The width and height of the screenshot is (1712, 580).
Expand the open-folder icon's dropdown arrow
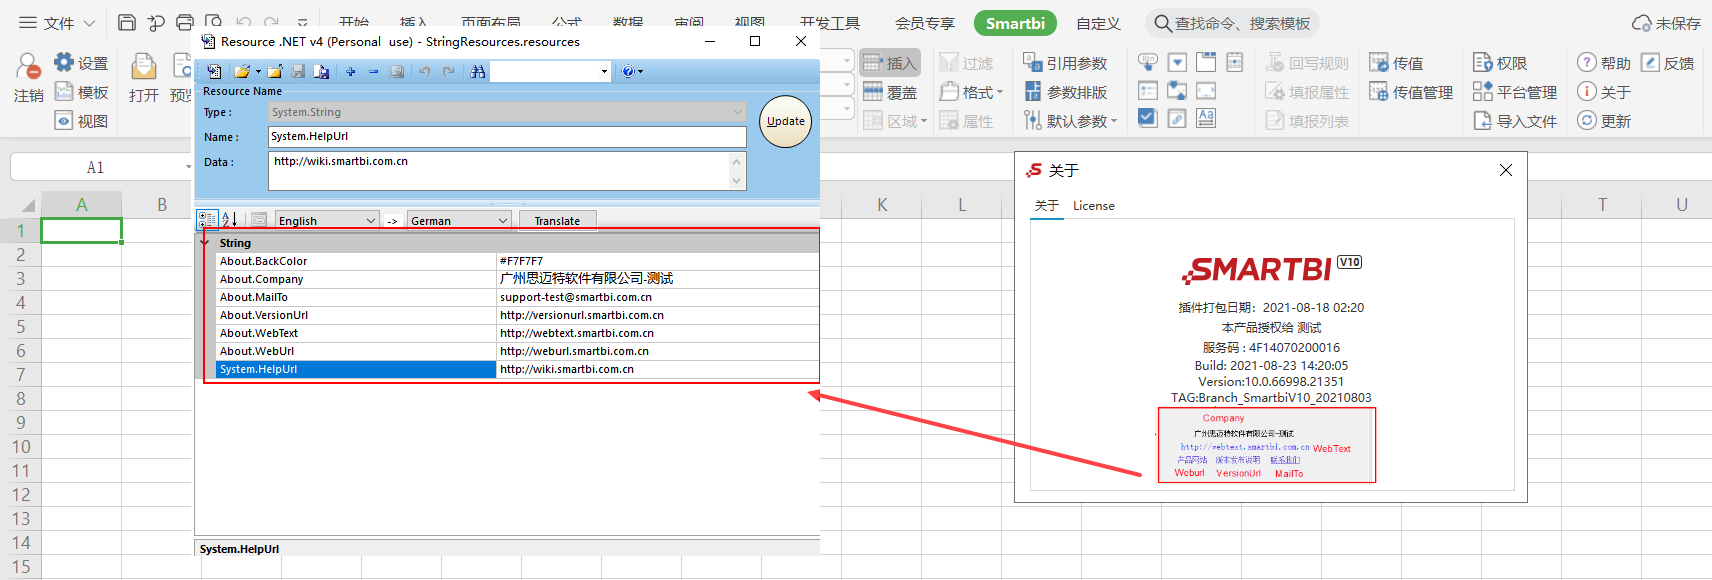(x=258, y=71)
